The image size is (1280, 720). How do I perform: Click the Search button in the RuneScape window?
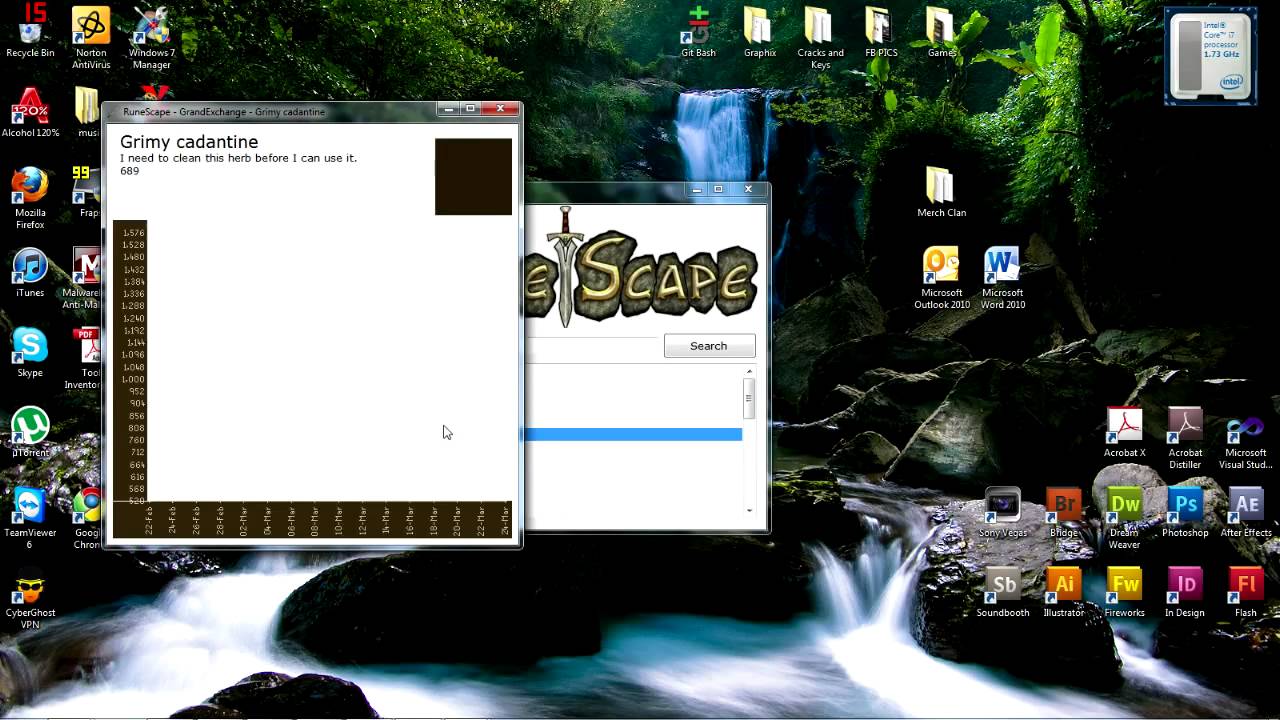pyautogui.click(x=709, y=346)
